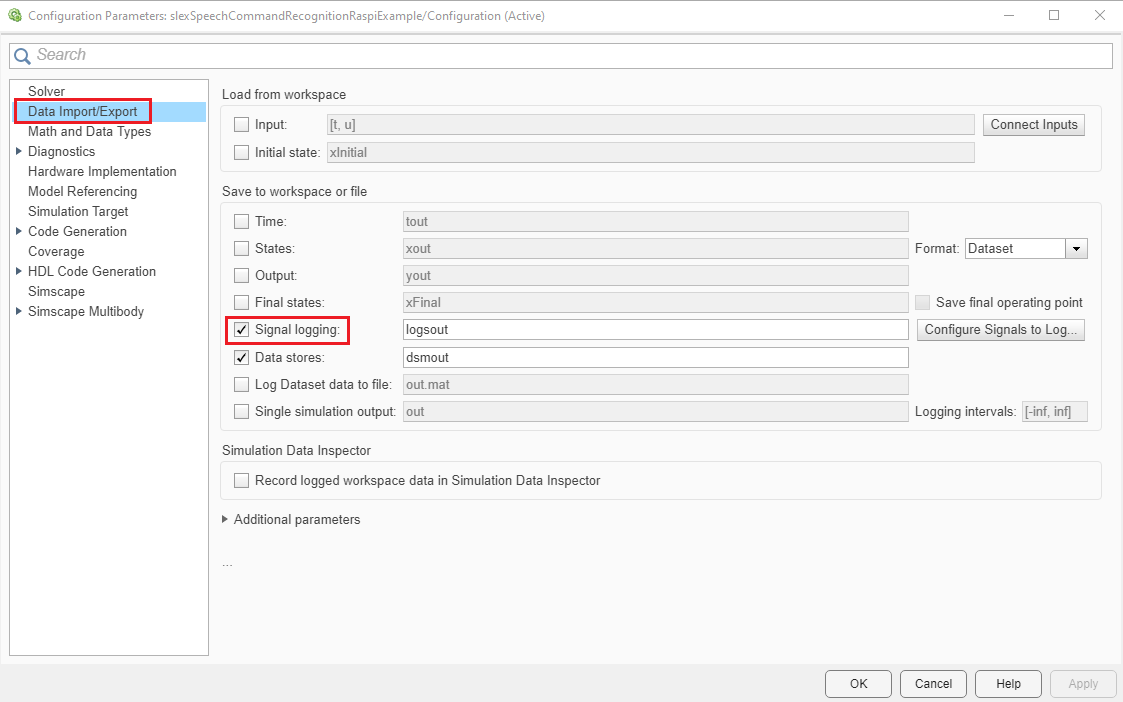The image size is (1123, 702).
Task: Click the Simulink gear icon in title bar
Action: (x=15, y=16)
